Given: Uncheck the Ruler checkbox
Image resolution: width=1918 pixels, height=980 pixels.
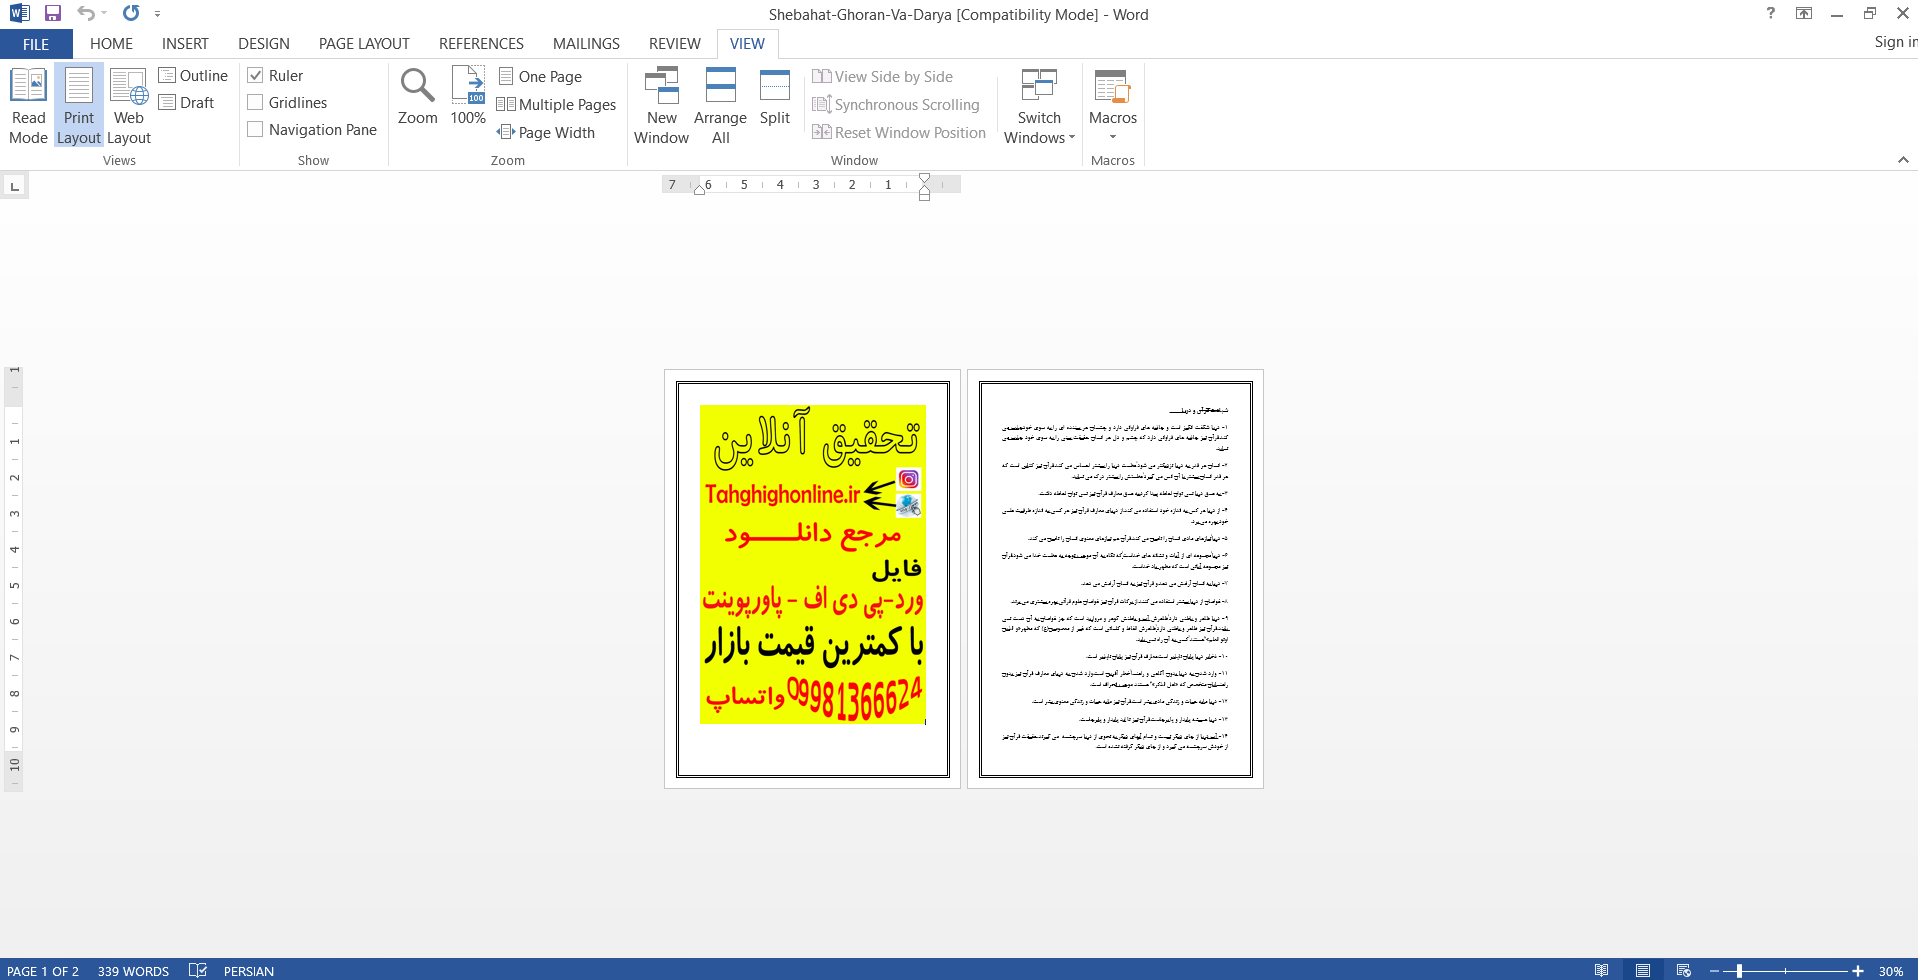Looking at the screenshot, I should pos(255,76).
